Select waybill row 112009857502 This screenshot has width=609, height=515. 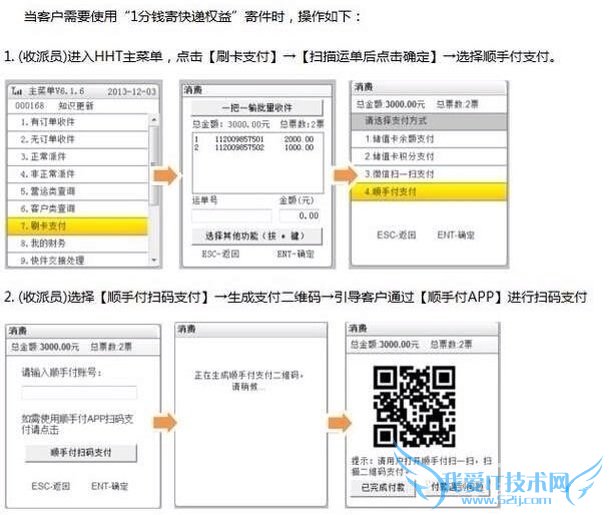click(x=256, y=148)
